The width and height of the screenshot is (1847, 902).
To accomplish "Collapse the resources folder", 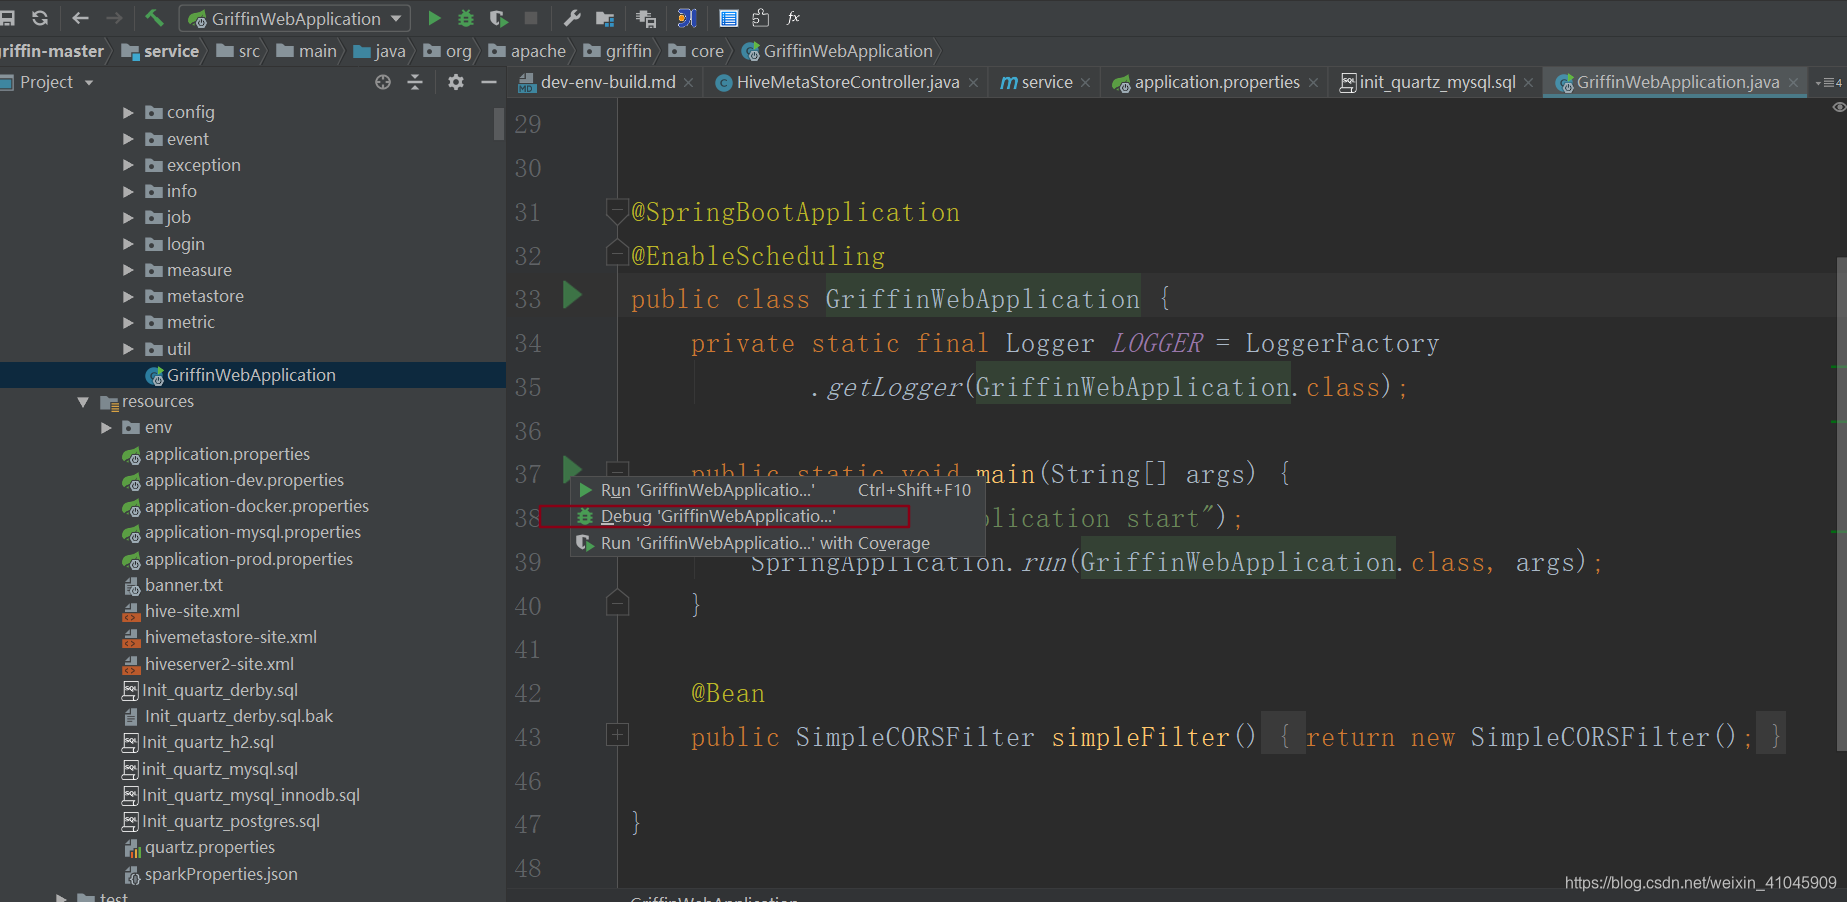I will tap(83, 401).
